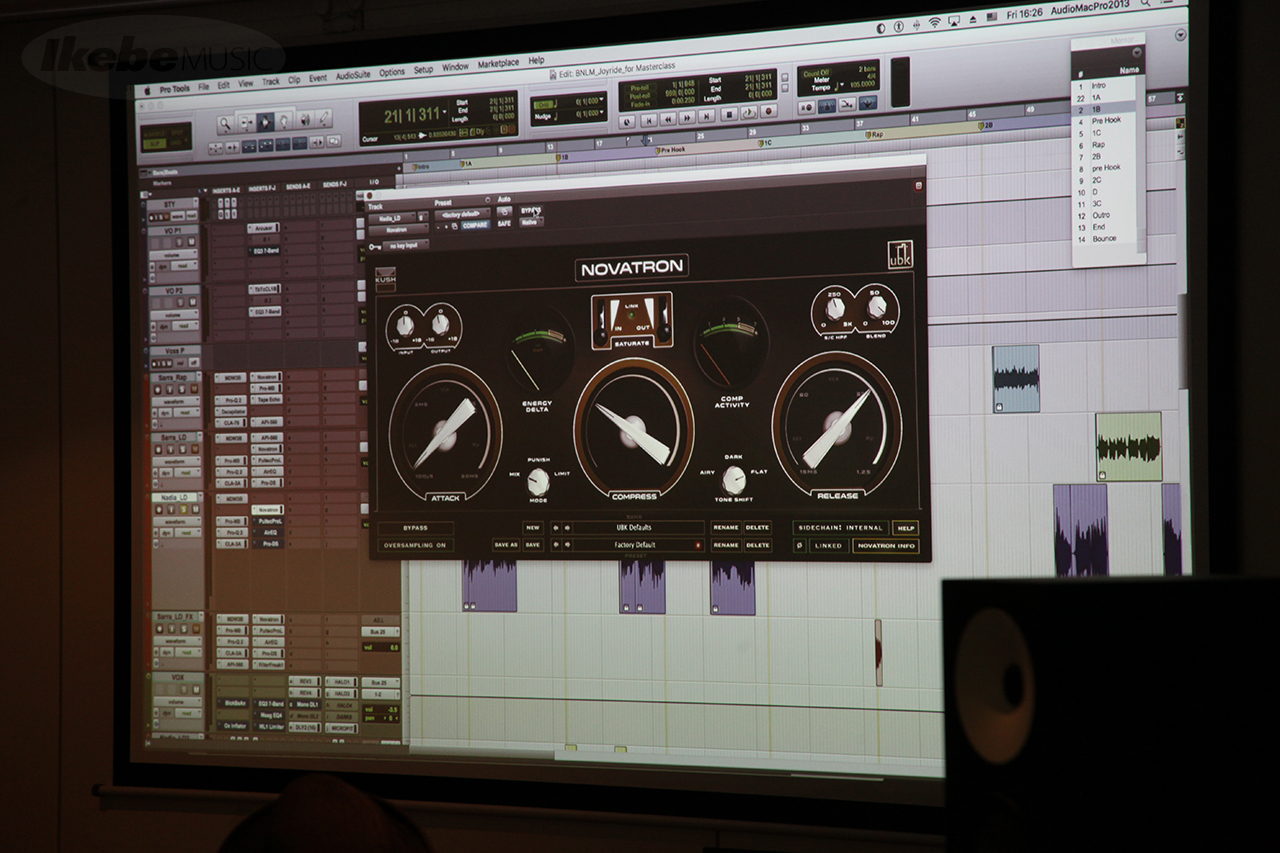The image size is (1280, 853).
Task: Click the ubk logo in Novatron
Action: (x=900, y=256)
